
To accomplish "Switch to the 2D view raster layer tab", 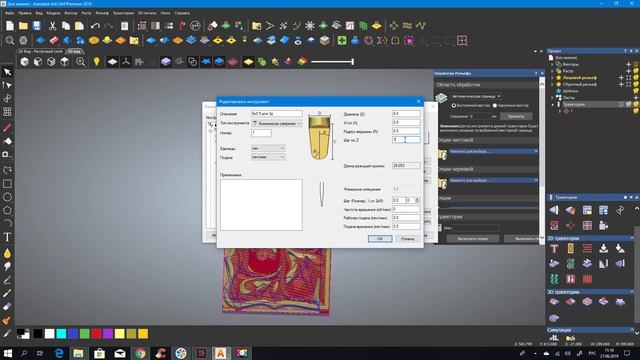I will pyautogui.click(x=40, y=51).
